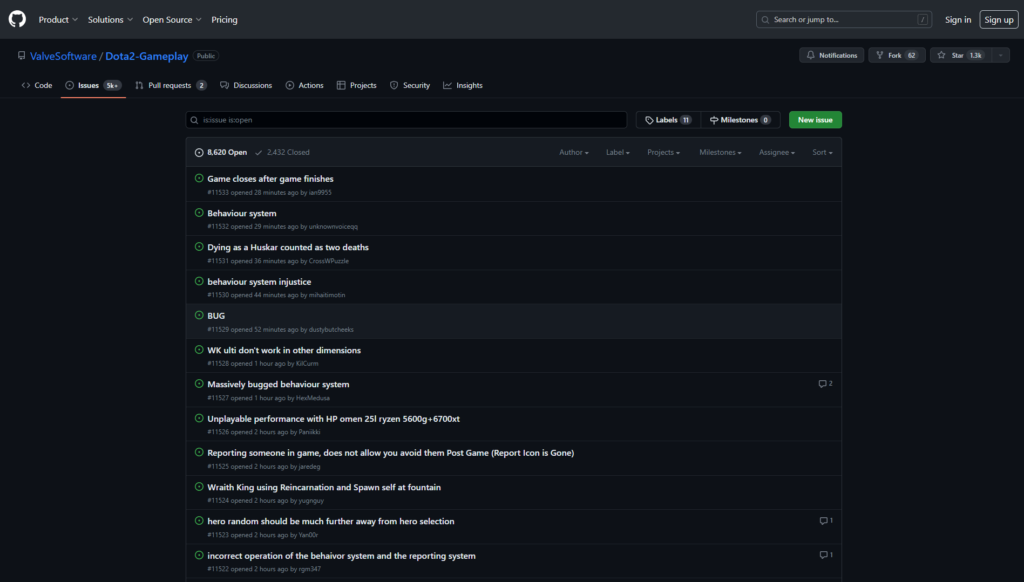Switch to the Pull requests tab
Image resolution: width=1024 pixels, height=582 pixels.
pos(170,85)
